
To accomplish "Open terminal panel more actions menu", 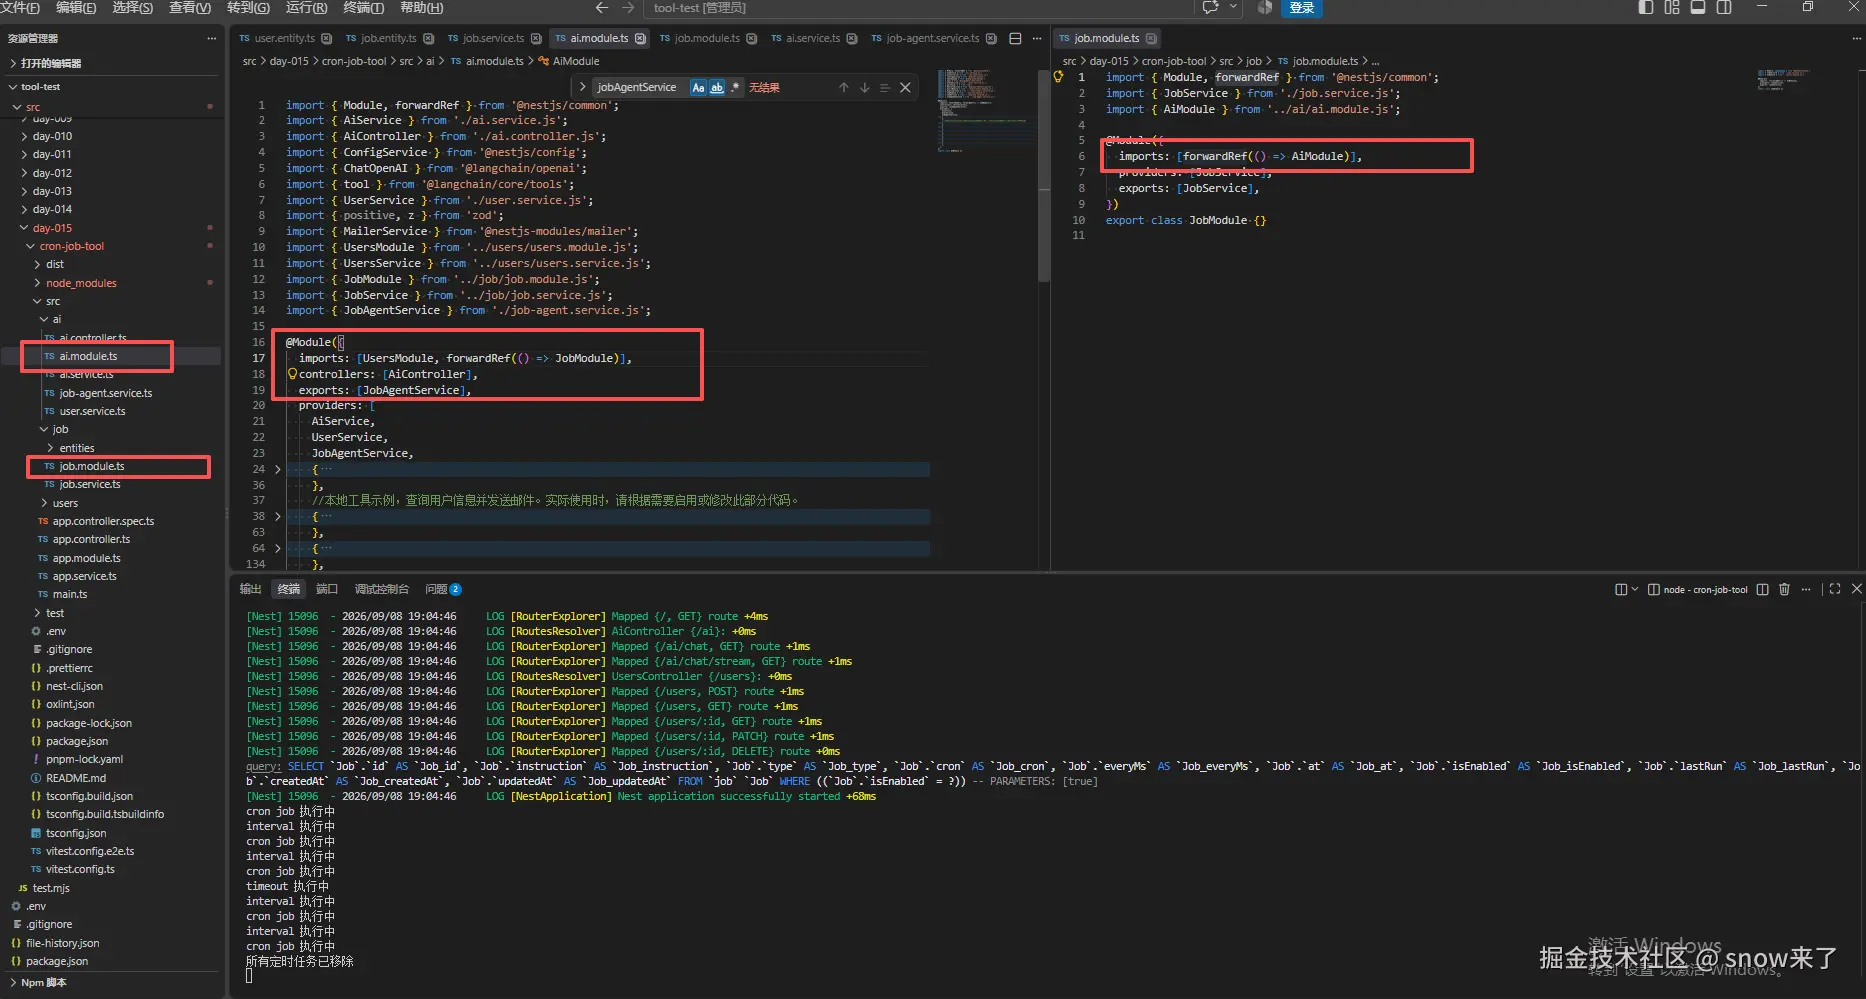I will 1806,589.
